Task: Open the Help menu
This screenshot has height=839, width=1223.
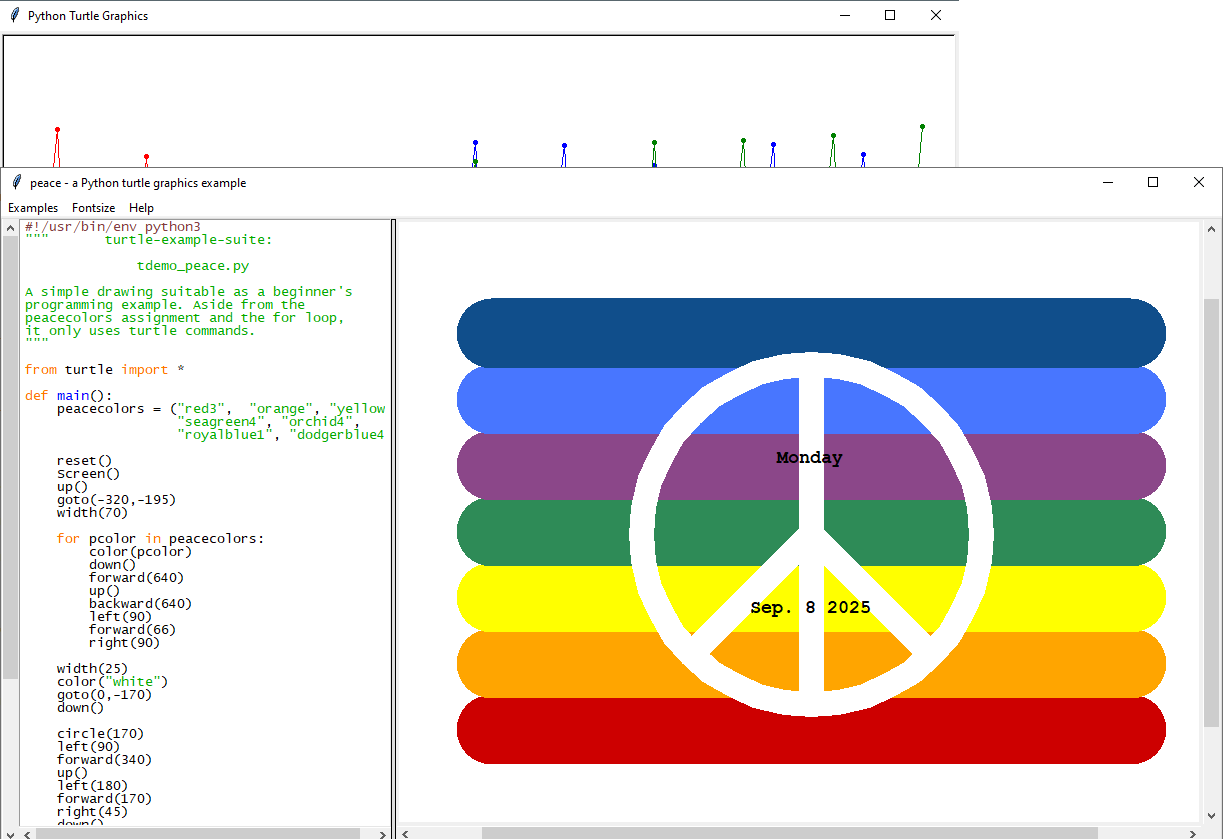Action: tap(142, 208)
